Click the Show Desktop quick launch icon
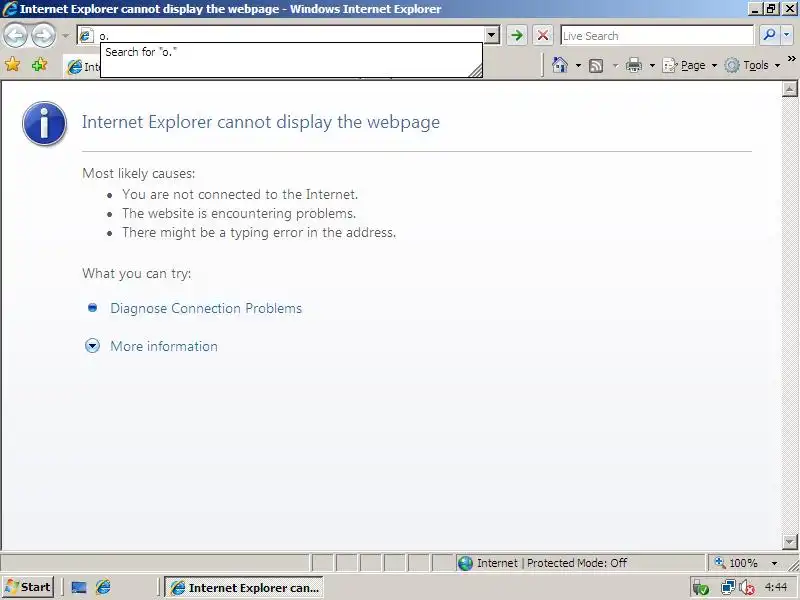800x600 pixels. tap(79, 587)
